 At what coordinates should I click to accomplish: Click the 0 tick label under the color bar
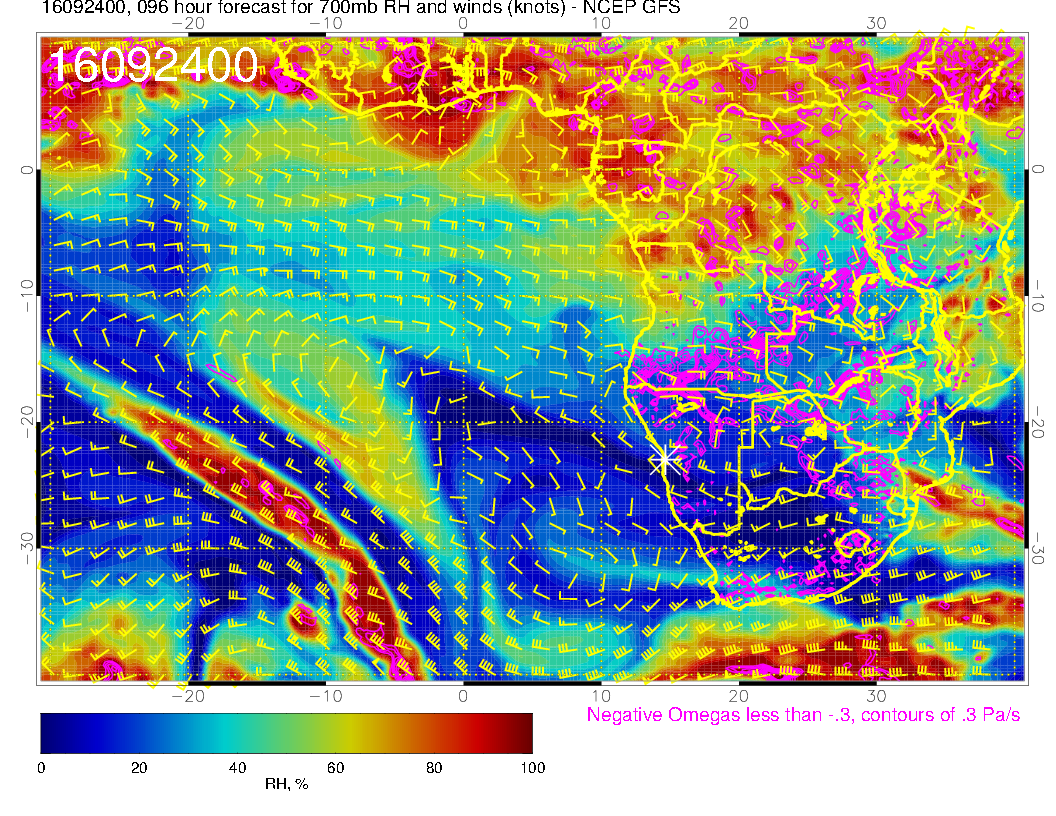(x=41, y=768)
